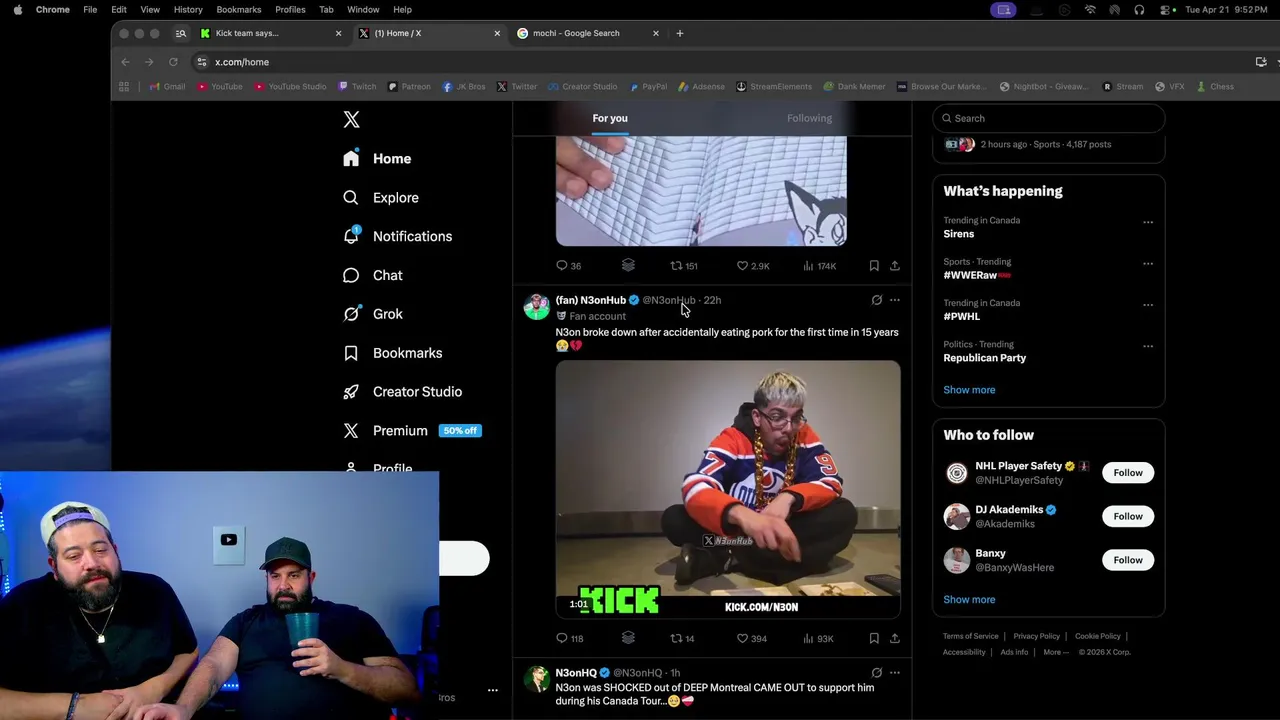
Task: Open Privacy Policy link
Action: coord(1036,636)
